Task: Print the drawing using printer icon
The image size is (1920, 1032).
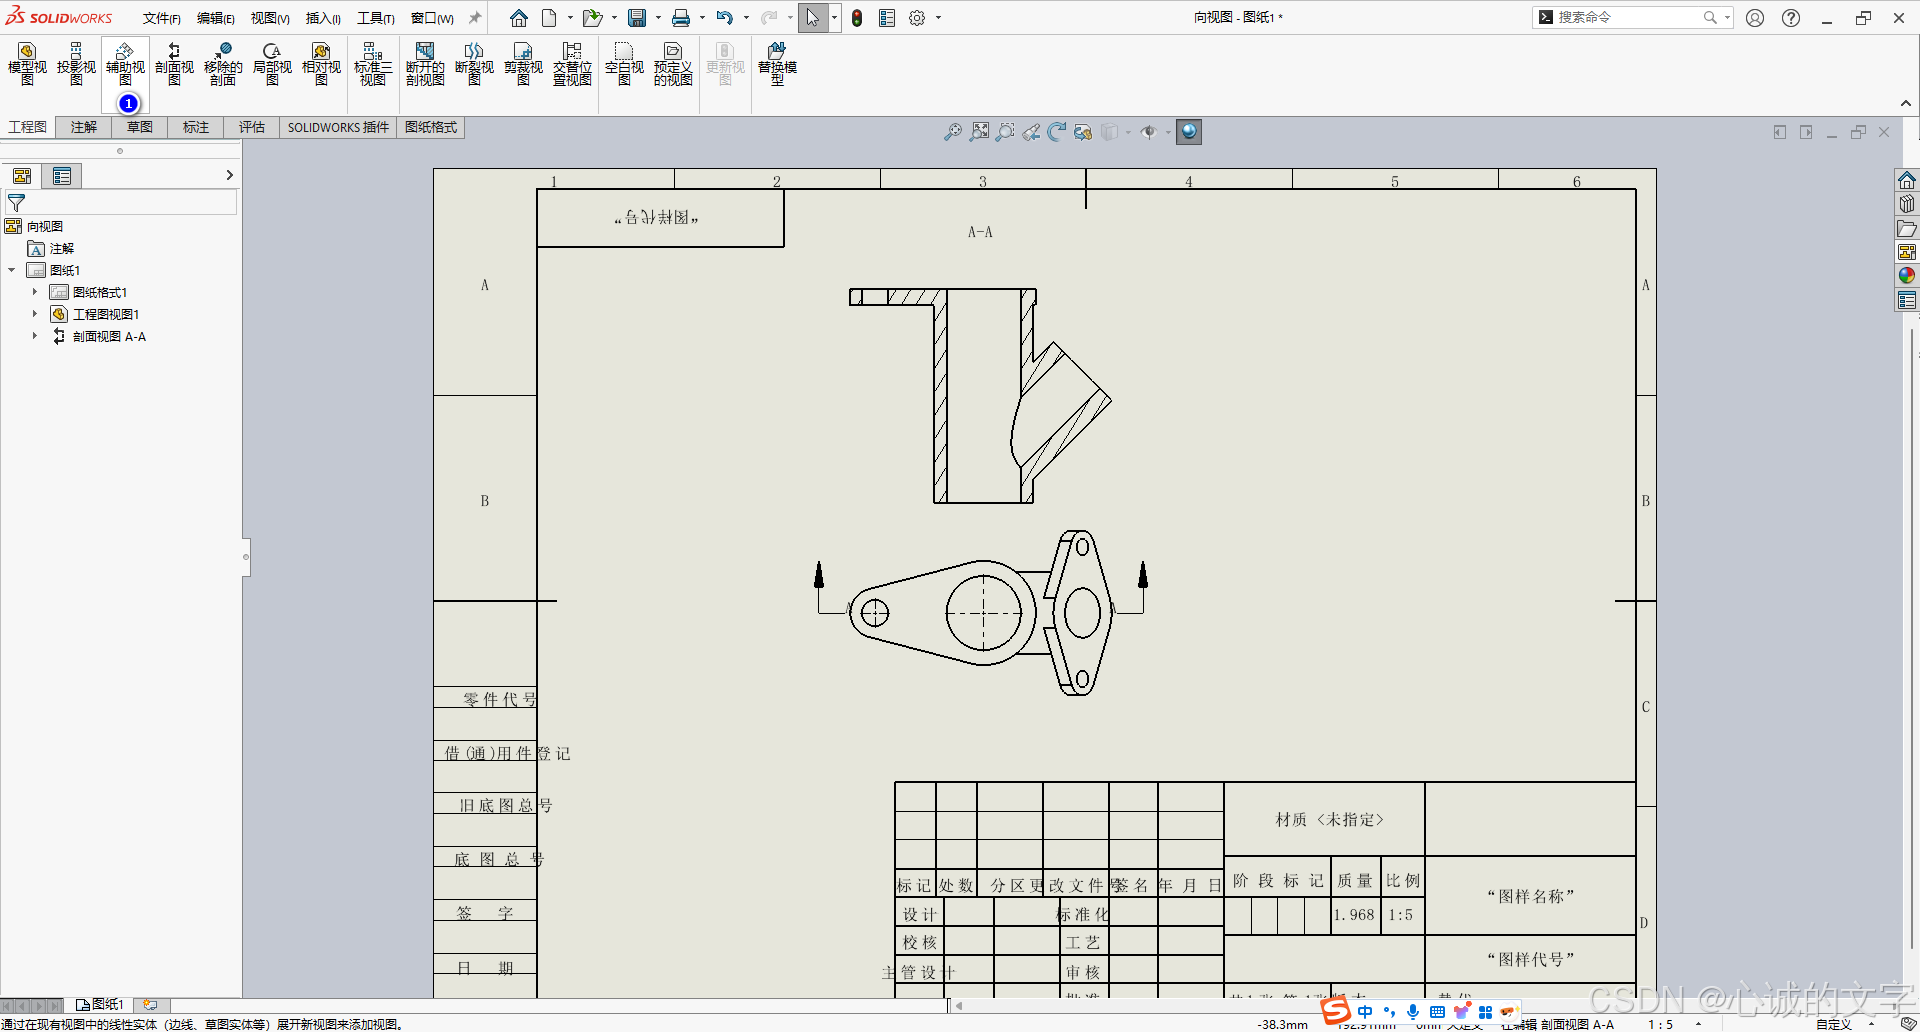Action: coord(681,18)
